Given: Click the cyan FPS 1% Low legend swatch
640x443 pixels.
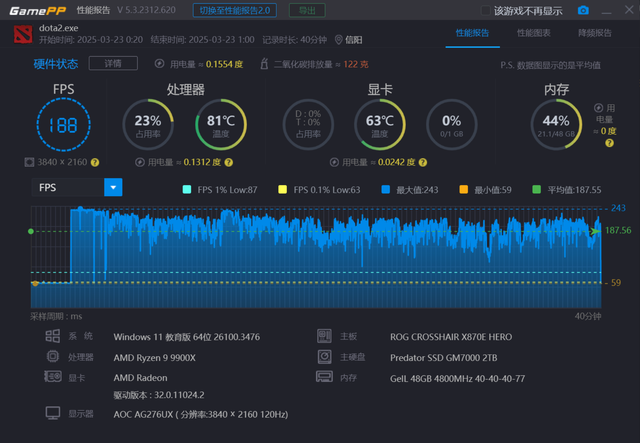Looking at the screenshot, I should click(187, 189).
